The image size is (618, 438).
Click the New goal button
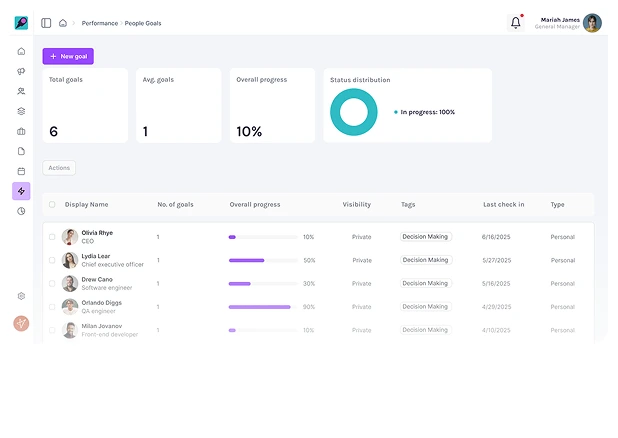coord(68,56)
